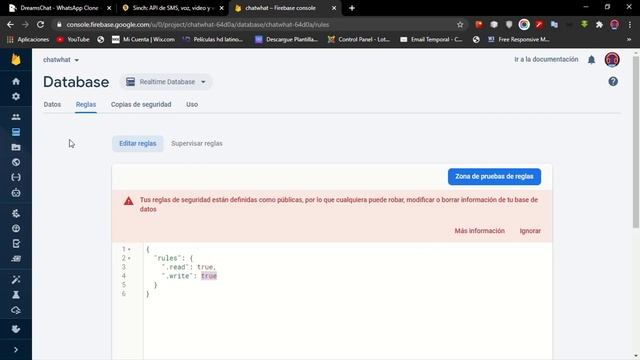Open Performance gauge icon in sidebar

[16, 229]
